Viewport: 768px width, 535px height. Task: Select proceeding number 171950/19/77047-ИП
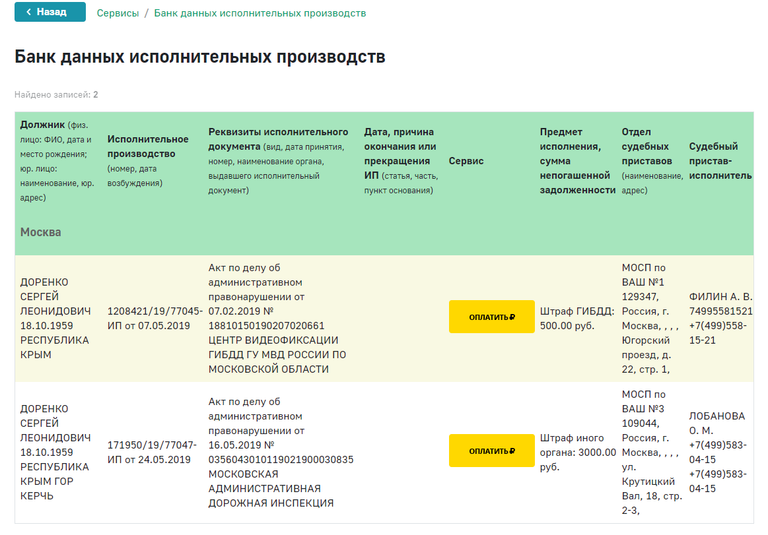pos(152,452)
